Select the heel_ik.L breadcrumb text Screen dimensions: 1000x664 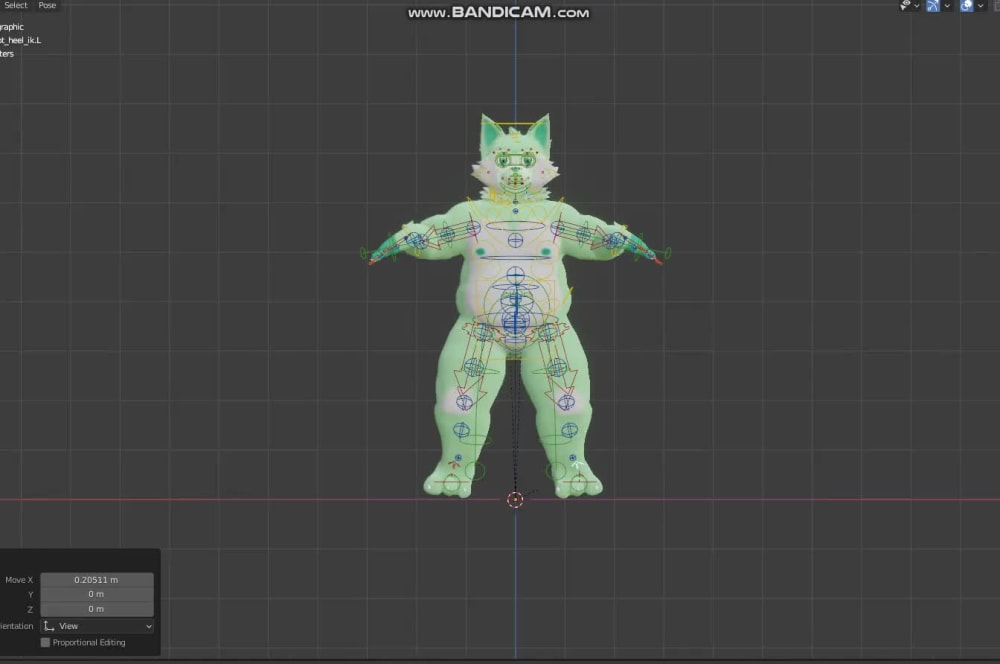20,40
